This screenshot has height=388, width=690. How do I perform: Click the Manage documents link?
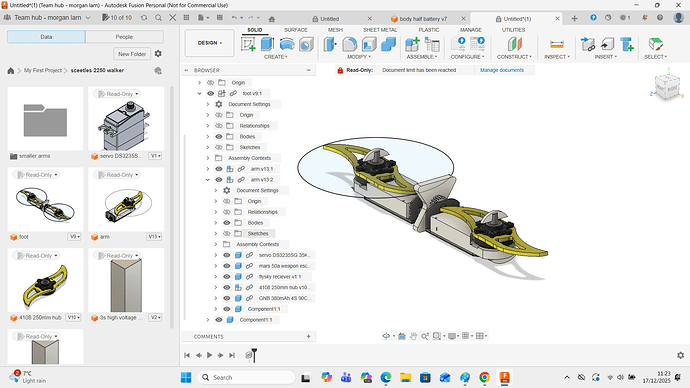coord(502,70)
